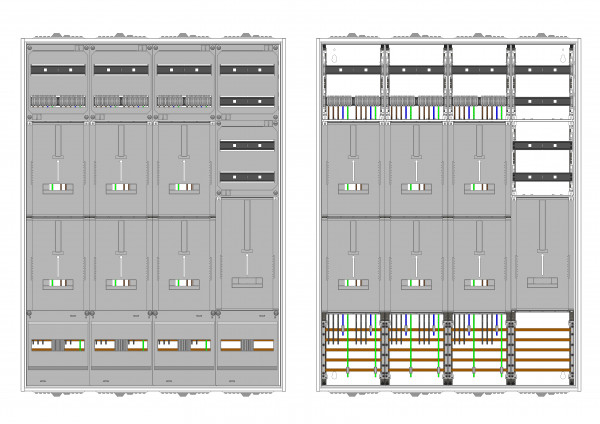Click terminal block of left cabinet's first lower meter panel
This screenshot has height=424, width=600.
point(58,284)
